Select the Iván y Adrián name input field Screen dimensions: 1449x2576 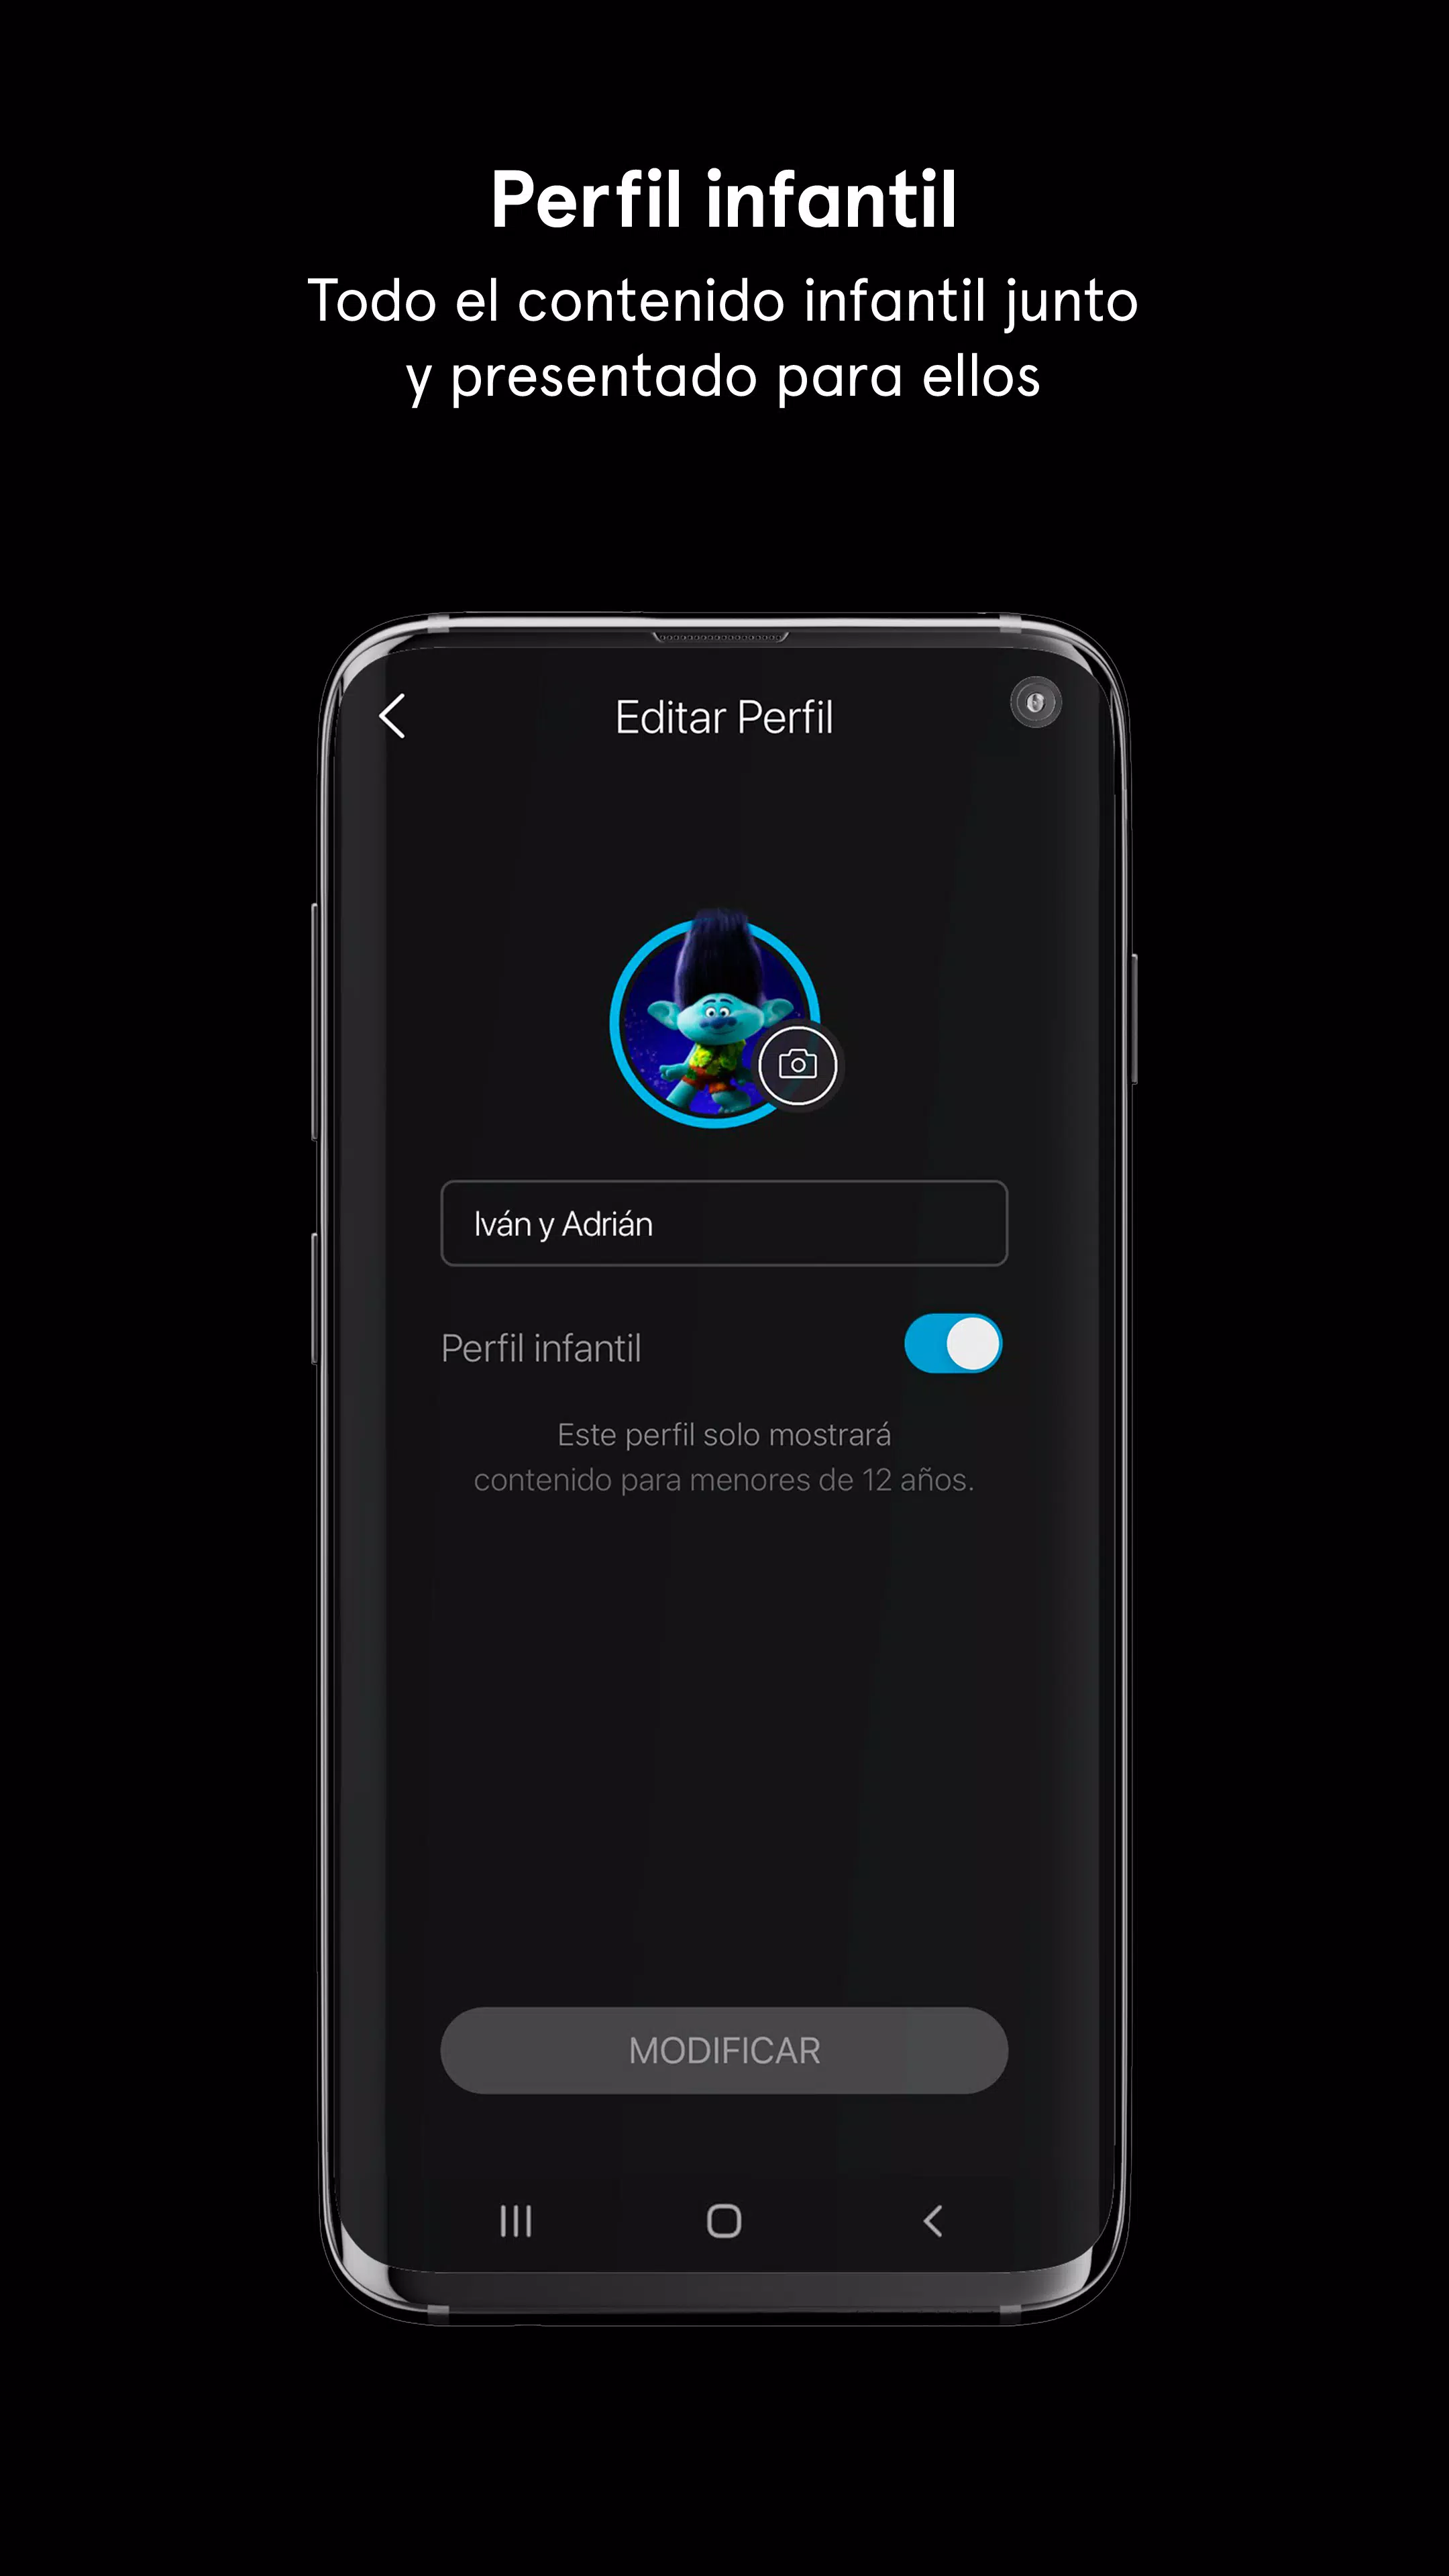pos(724,1222)
